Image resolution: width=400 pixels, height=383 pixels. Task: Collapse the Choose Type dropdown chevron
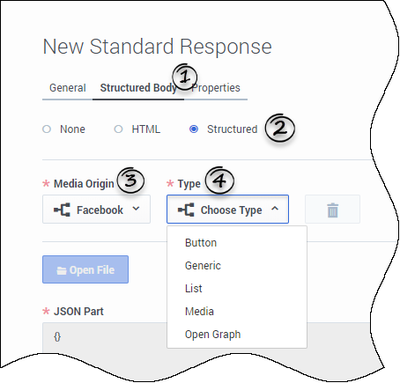coord(275,209)
